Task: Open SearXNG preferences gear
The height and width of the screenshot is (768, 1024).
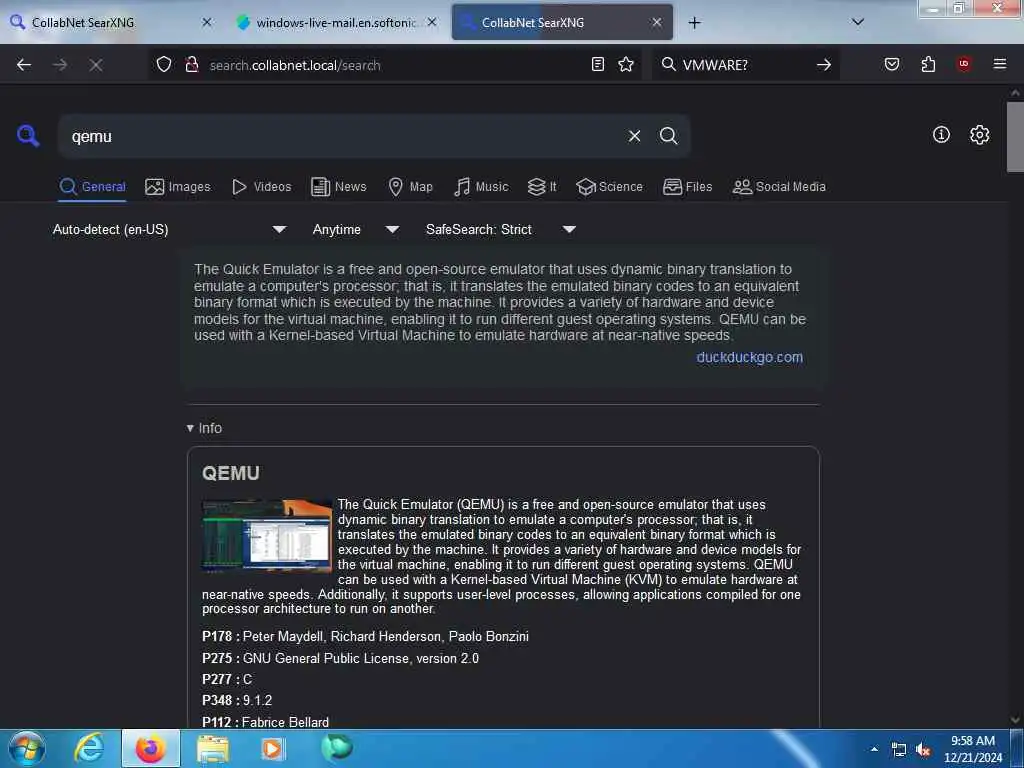Action: tap(979, 135)
